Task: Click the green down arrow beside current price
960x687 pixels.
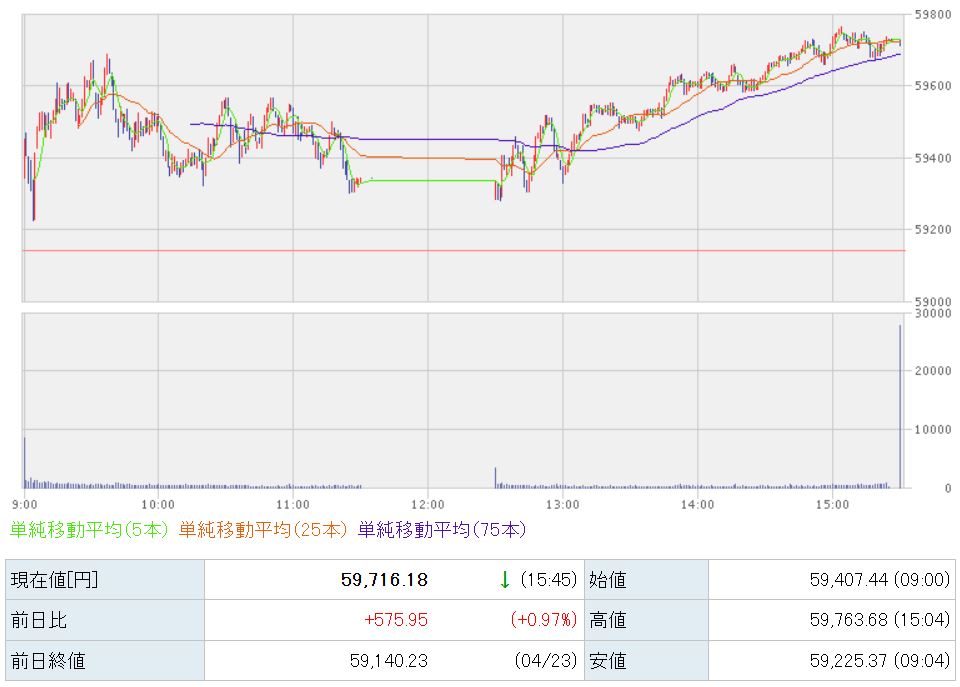Action: (x=505, y=579)
